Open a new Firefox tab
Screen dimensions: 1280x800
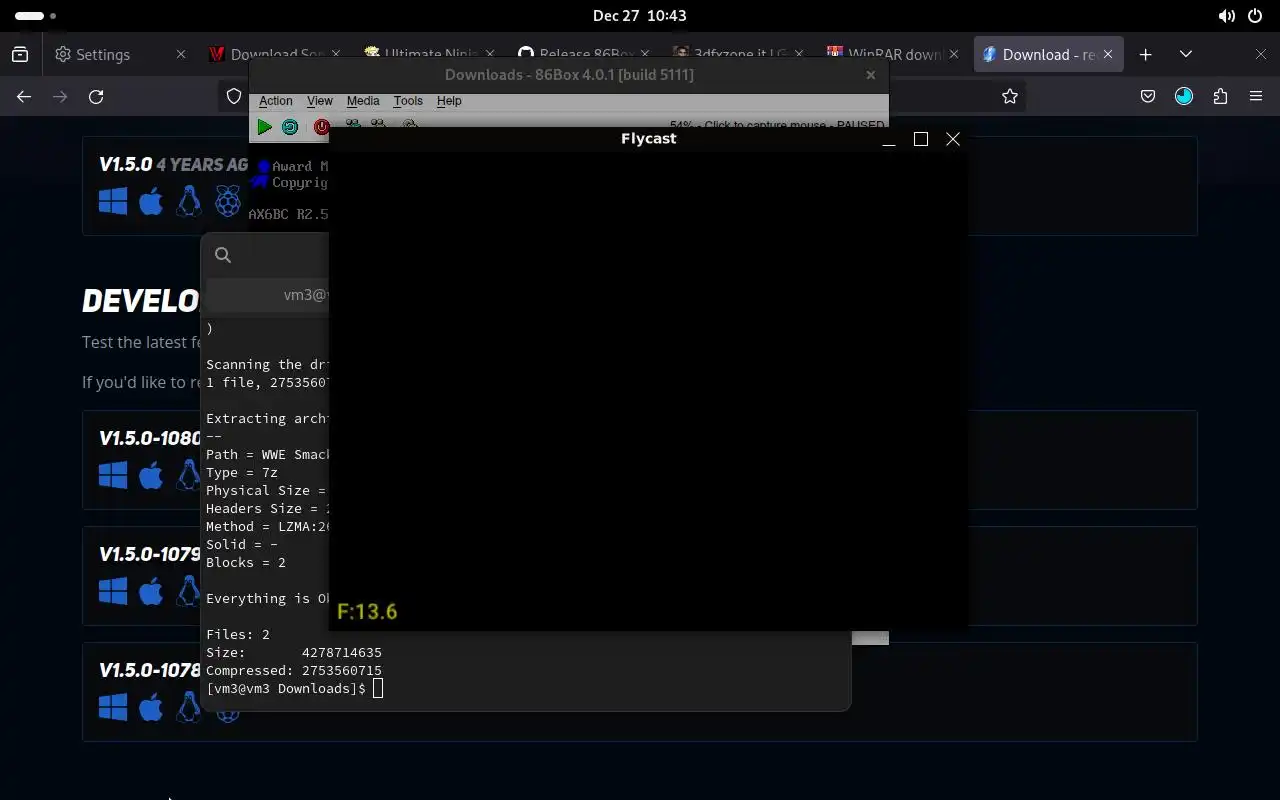(x=1146, y=54)
